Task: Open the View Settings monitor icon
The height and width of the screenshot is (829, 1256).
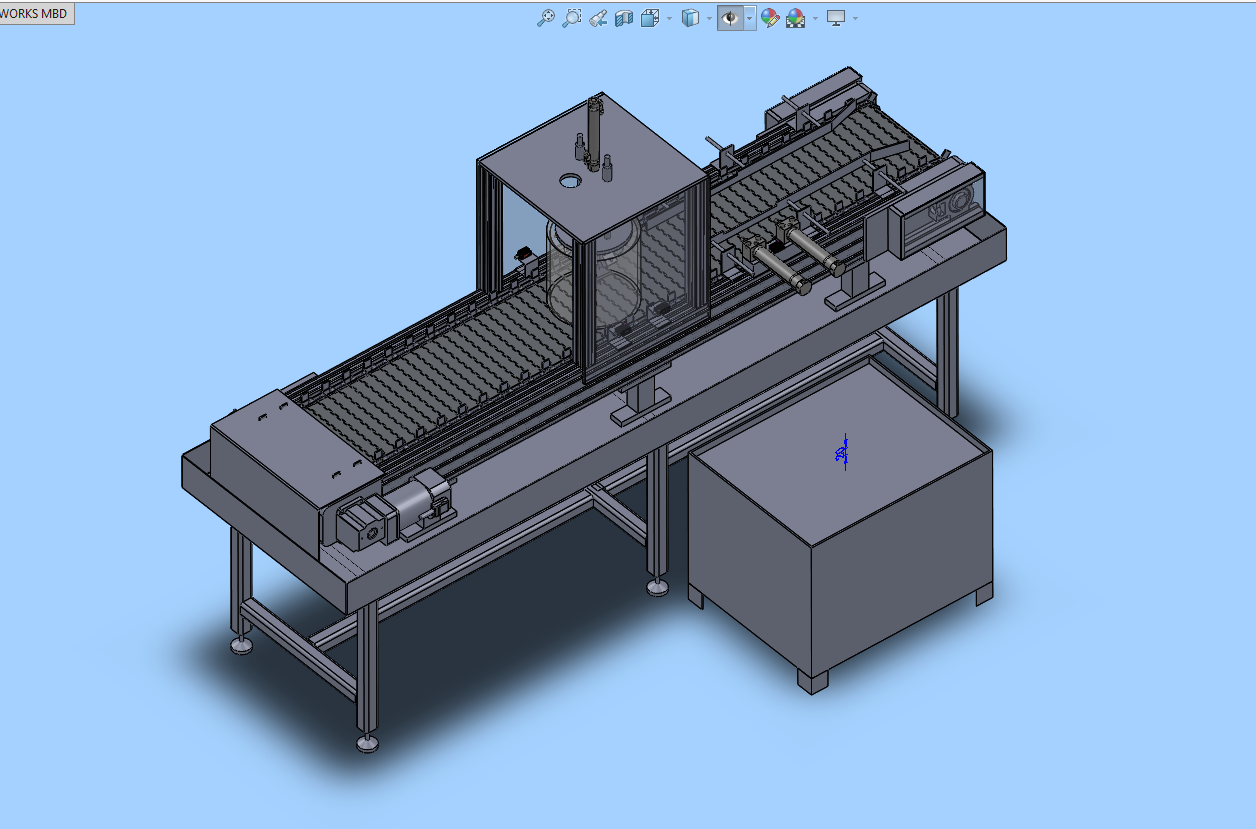Action: 836,18
